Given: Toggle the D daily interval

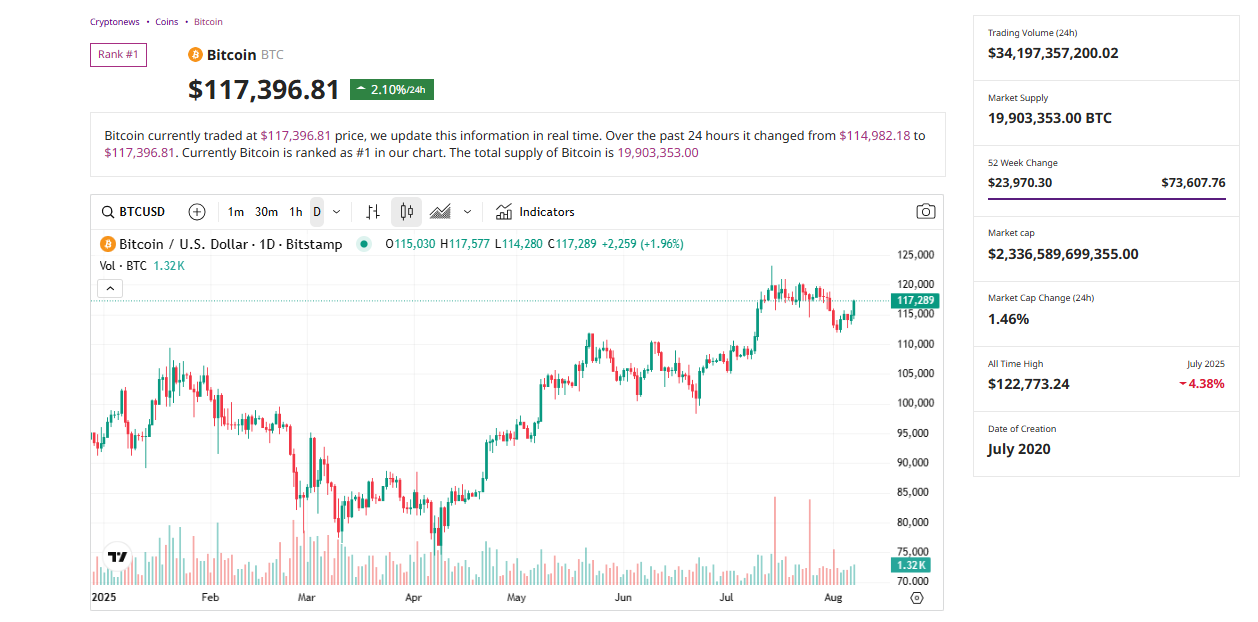Looking at the screenshot, I should tap(316, 211).
